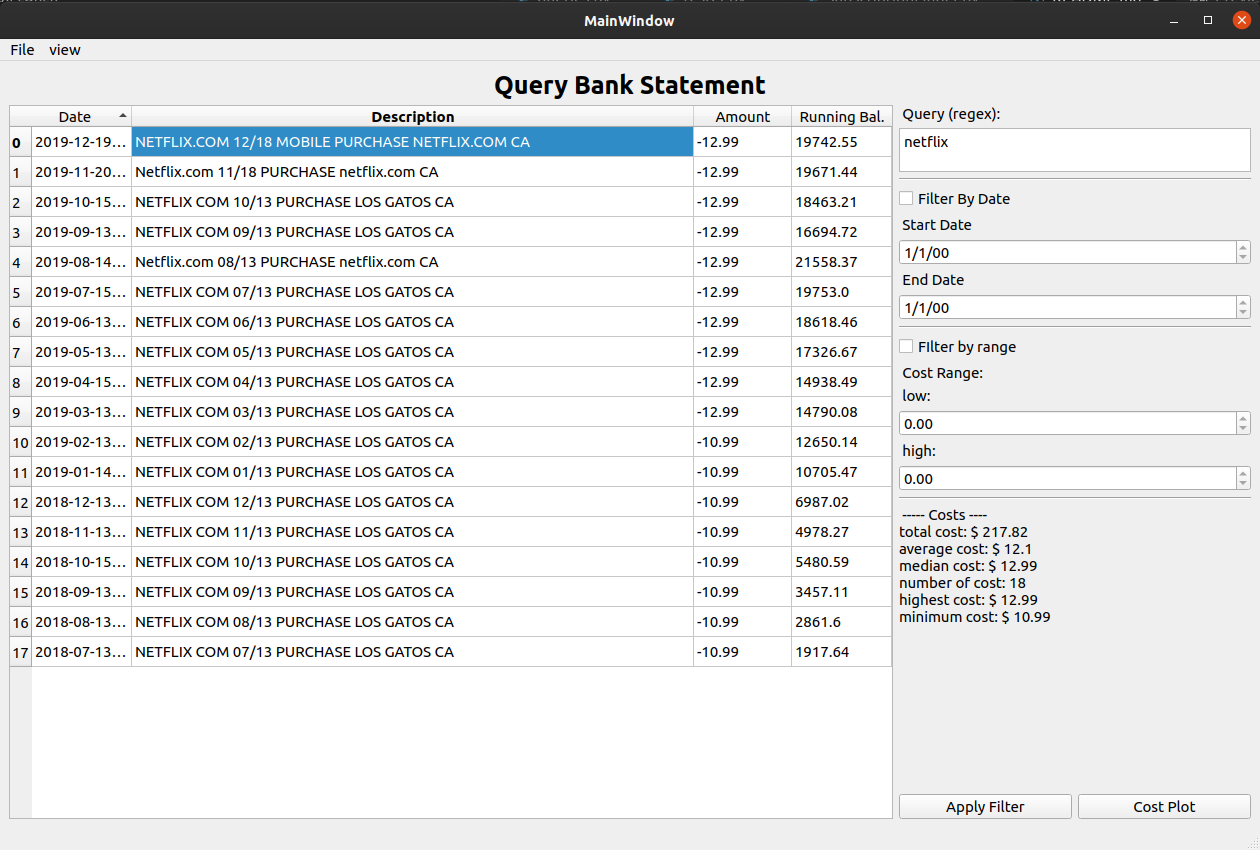Image resolution: width=1260 pixels, height=850 pixels.
Task: Open the File menu
Action: [22, 50]
